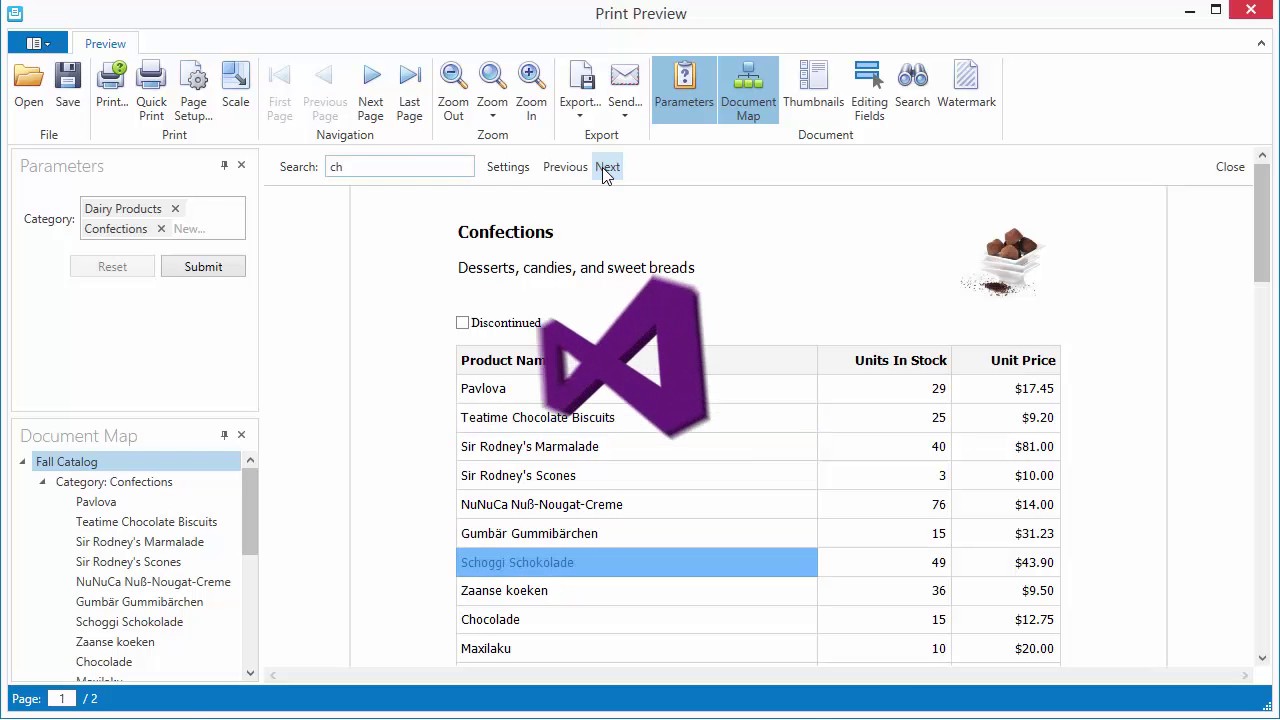
Task: Select Zaanse koeken in Document Map
Action: 115,642
